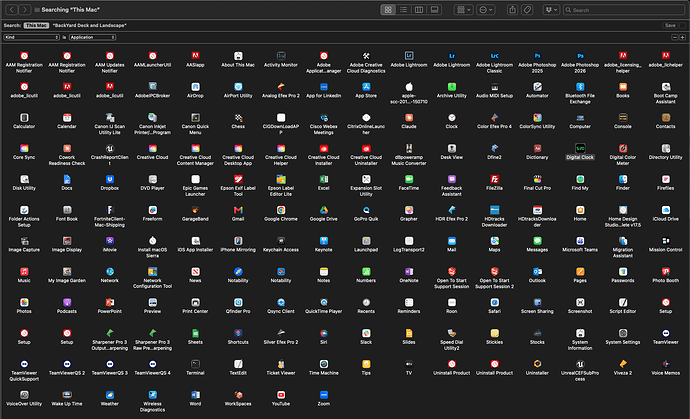Screen dimensions: 690x419
Task: Add a search criteria with plus button
Action: pyautogui.click(x=682, y=37)
